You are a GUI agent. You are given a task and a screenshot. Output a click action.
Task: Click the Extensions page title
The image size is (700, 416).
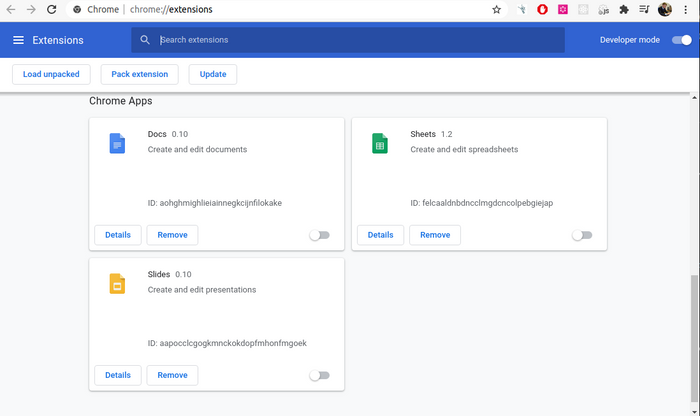pos(58,40)
